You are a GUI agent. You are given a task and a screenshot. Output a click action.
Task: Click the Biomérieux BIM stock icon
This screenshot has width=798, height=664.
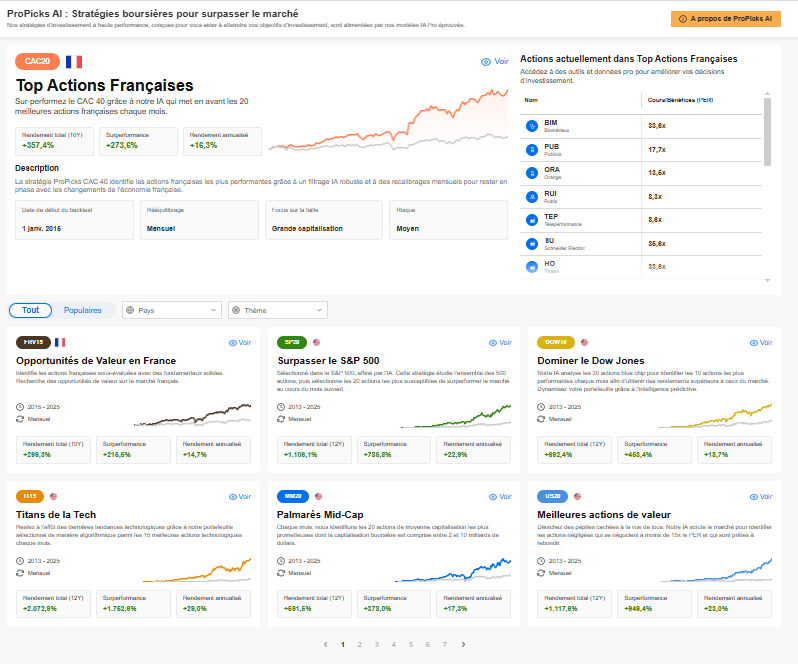click(532, 126)
